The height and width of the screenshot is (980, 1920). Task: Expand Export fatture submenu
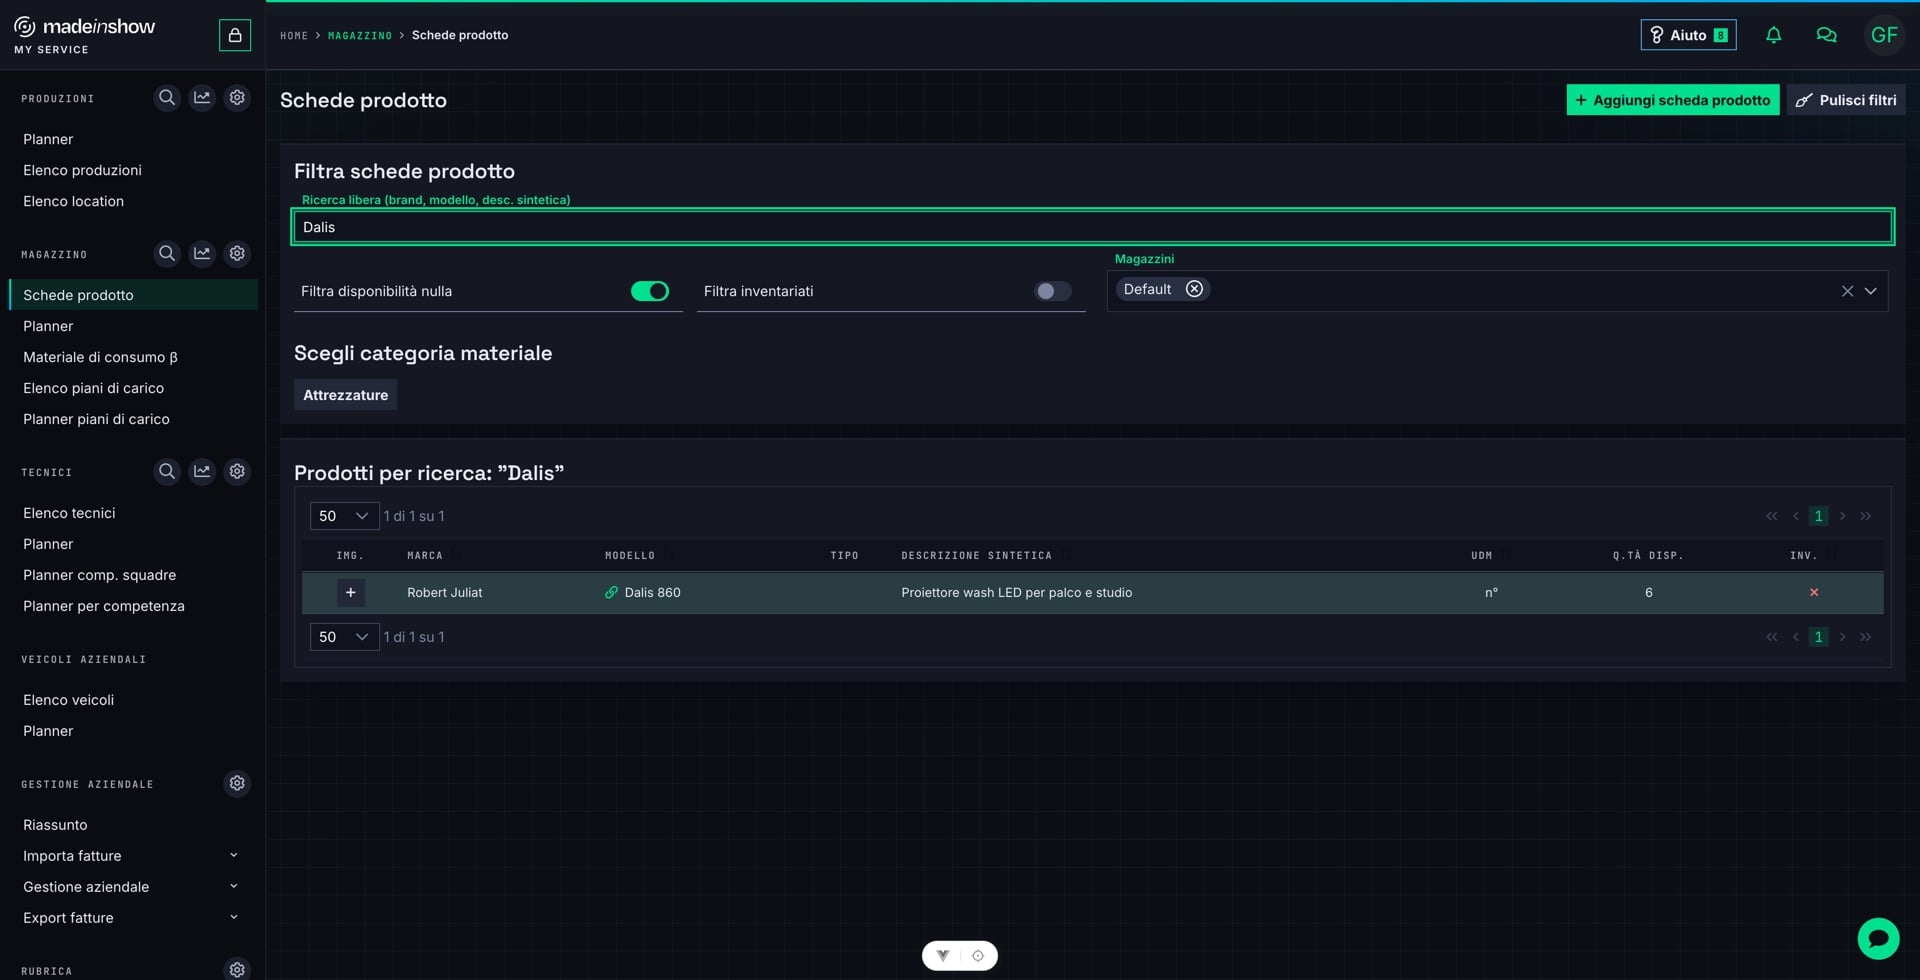233,917
